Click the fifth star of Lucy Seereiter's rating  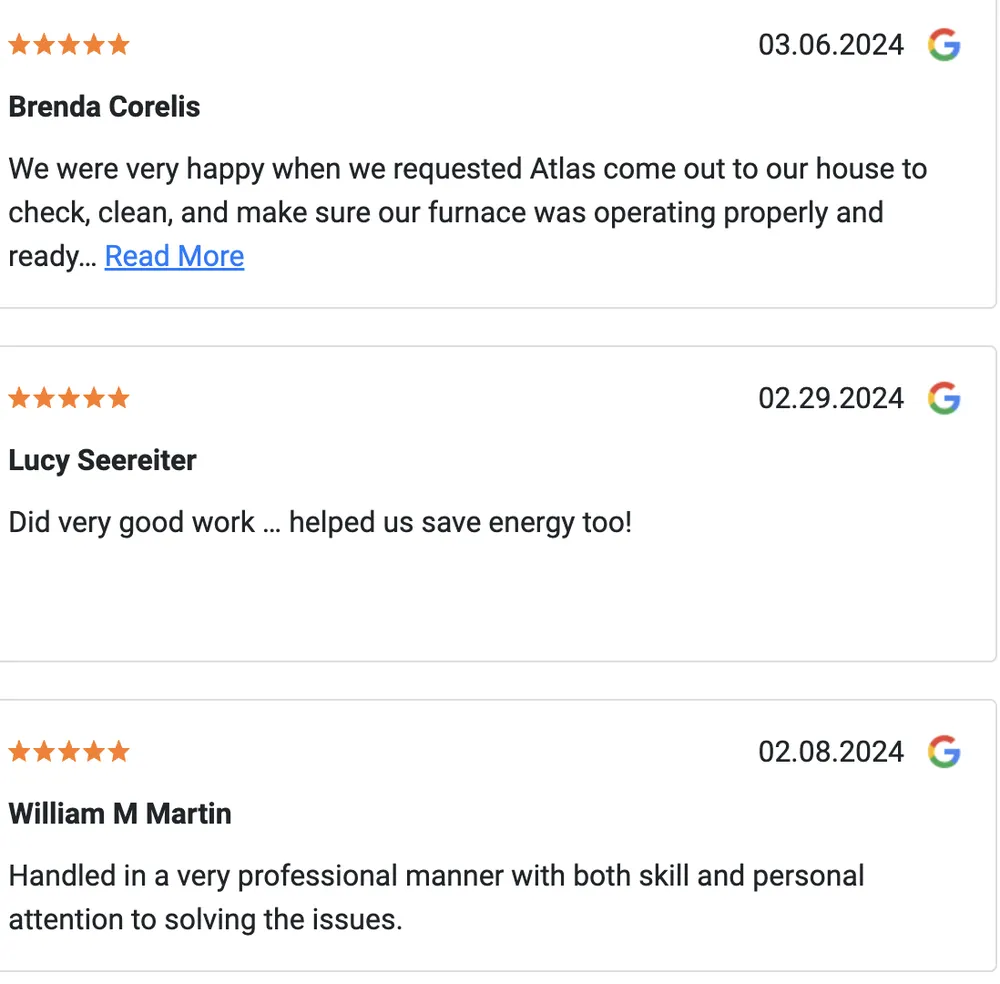[x=119, y=398]
